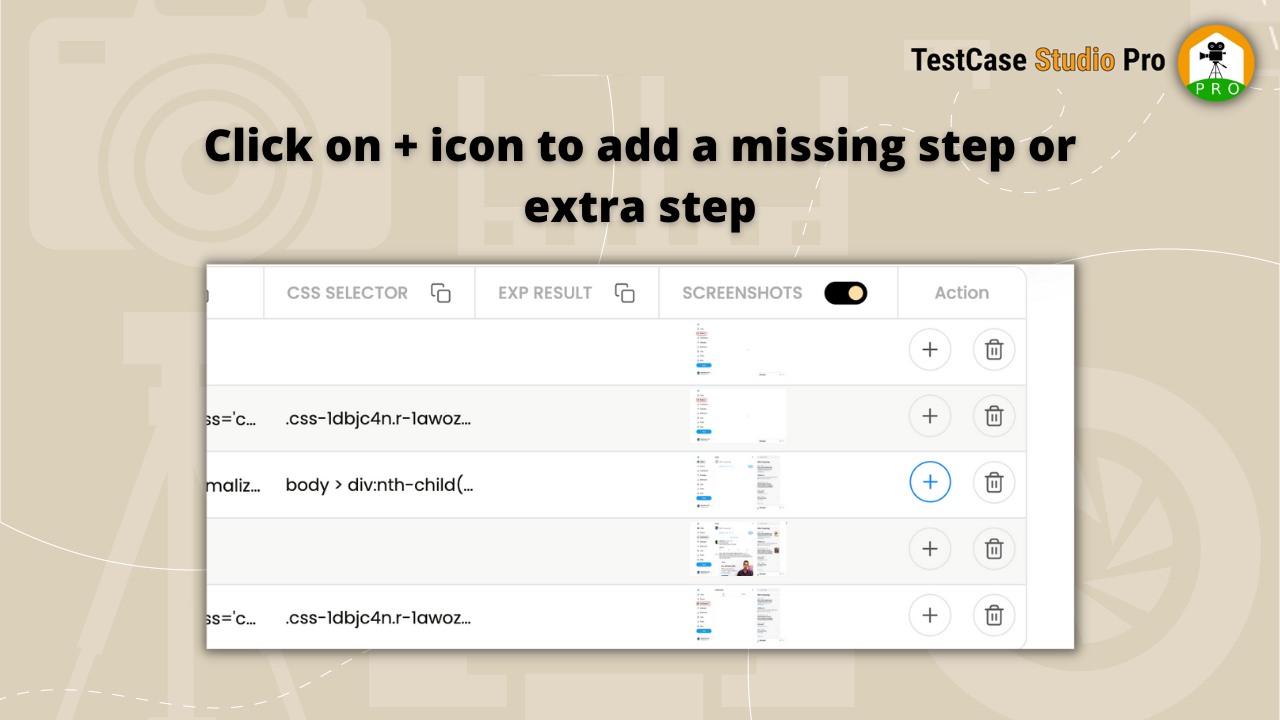Click the Action column header
This screenshot has width=1280, height=720.
[961, 293]
